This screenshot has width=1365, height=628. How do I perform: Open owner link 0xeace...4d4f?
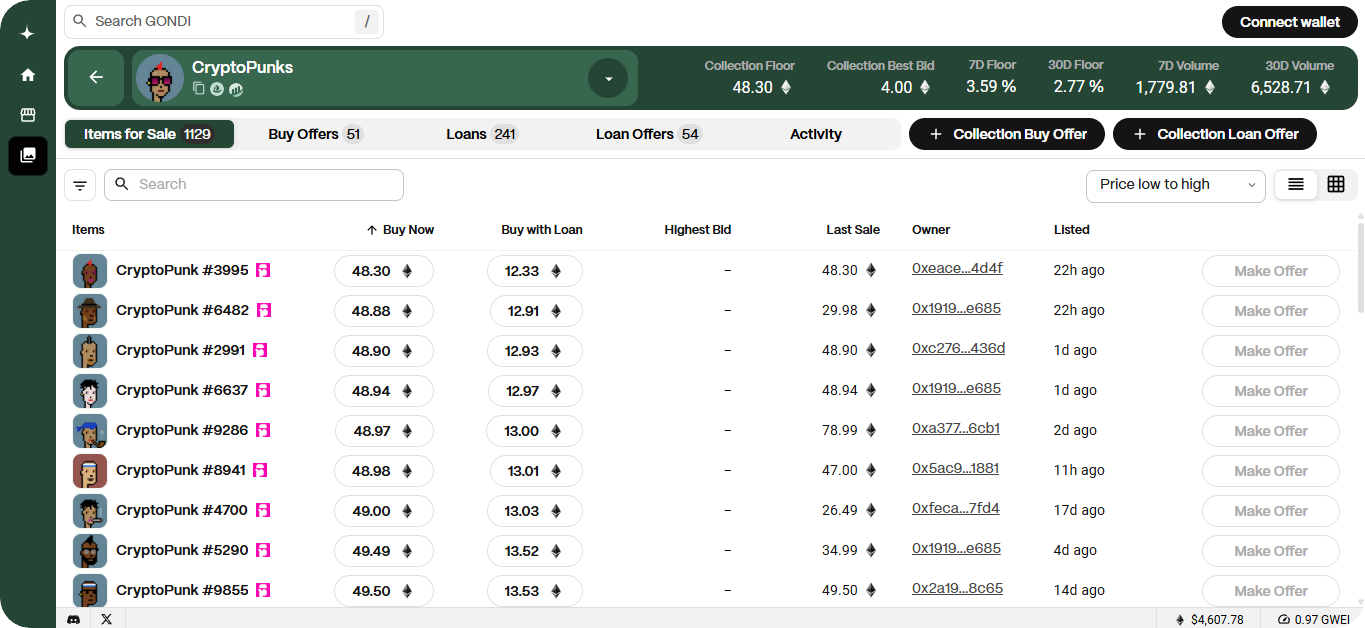957,269
